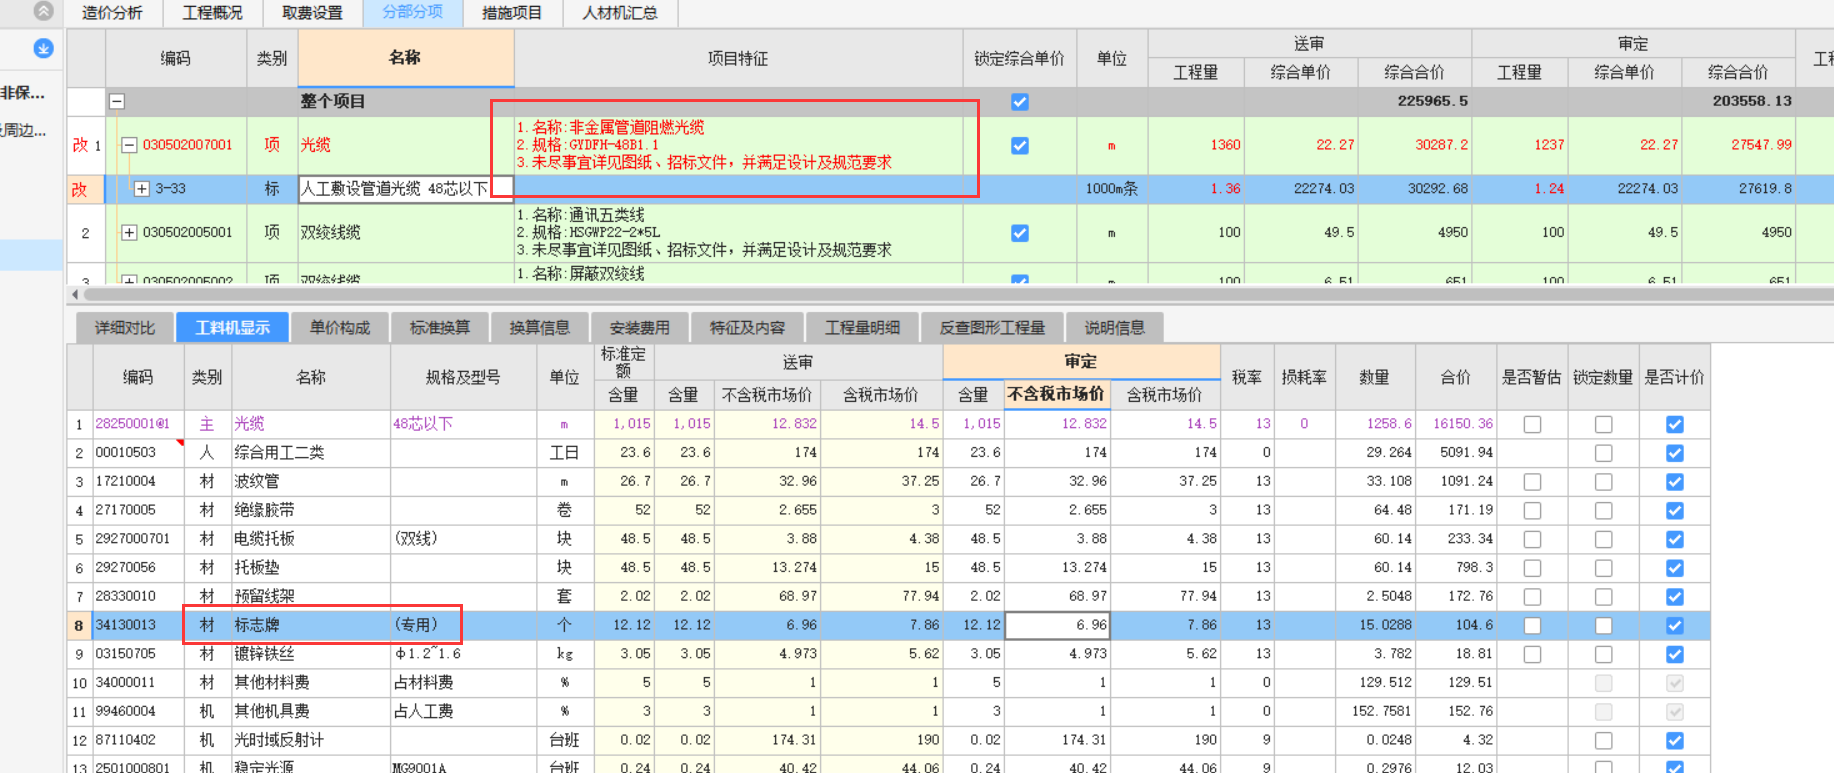Toggle 锁定综合单价 checkbox for 整个项目 row
The width and height of the screenshot is (1834, 773).
(1019, 102)
